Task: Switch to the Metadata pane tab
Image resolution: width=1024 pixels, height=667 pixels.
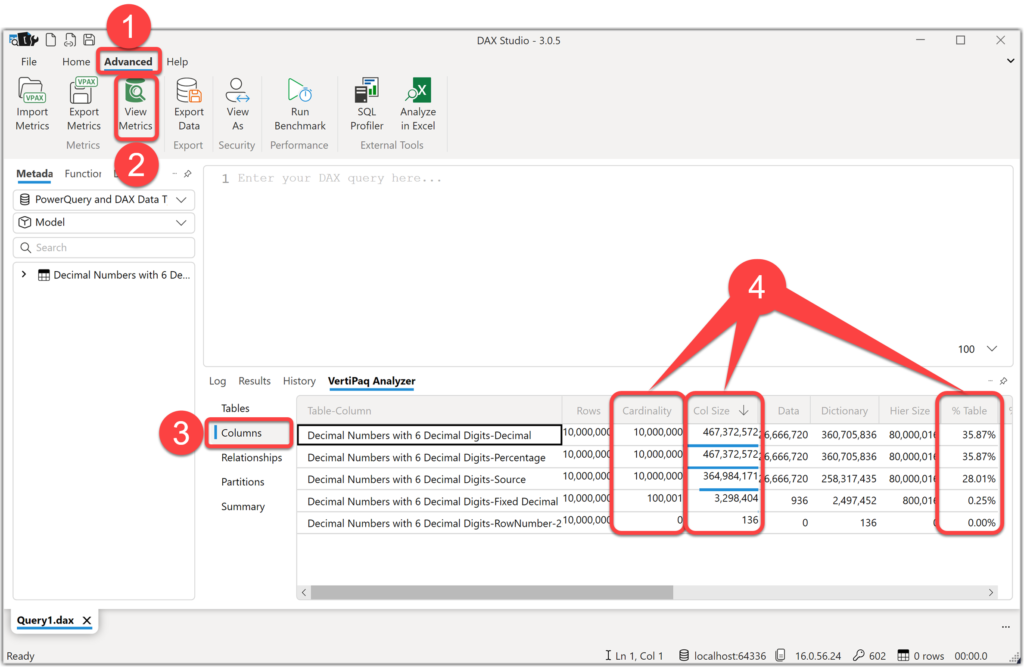Action: (35, 174)
